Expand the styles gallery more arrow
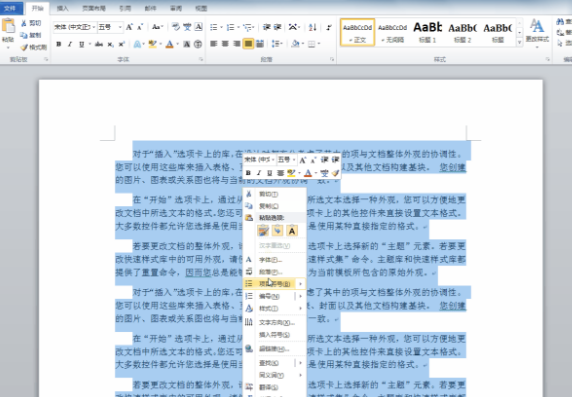The height and width of the screenshot is (397, 572). click(x=519, y=42)
